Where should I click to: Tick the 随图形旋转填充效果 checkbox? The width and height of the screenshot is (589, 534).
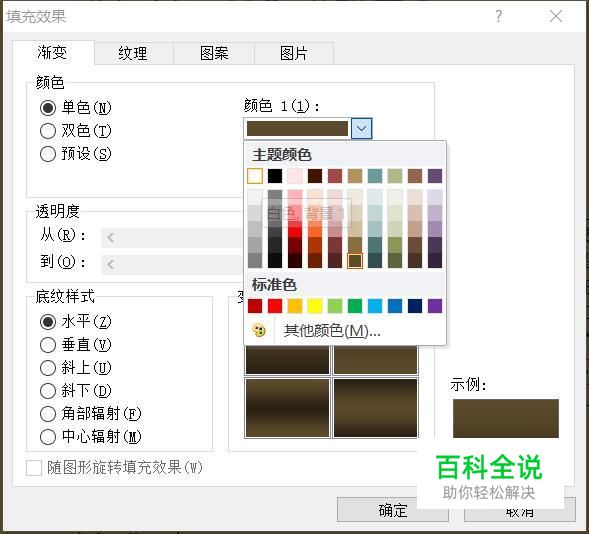pyautogui.click(x=34, y=468)
